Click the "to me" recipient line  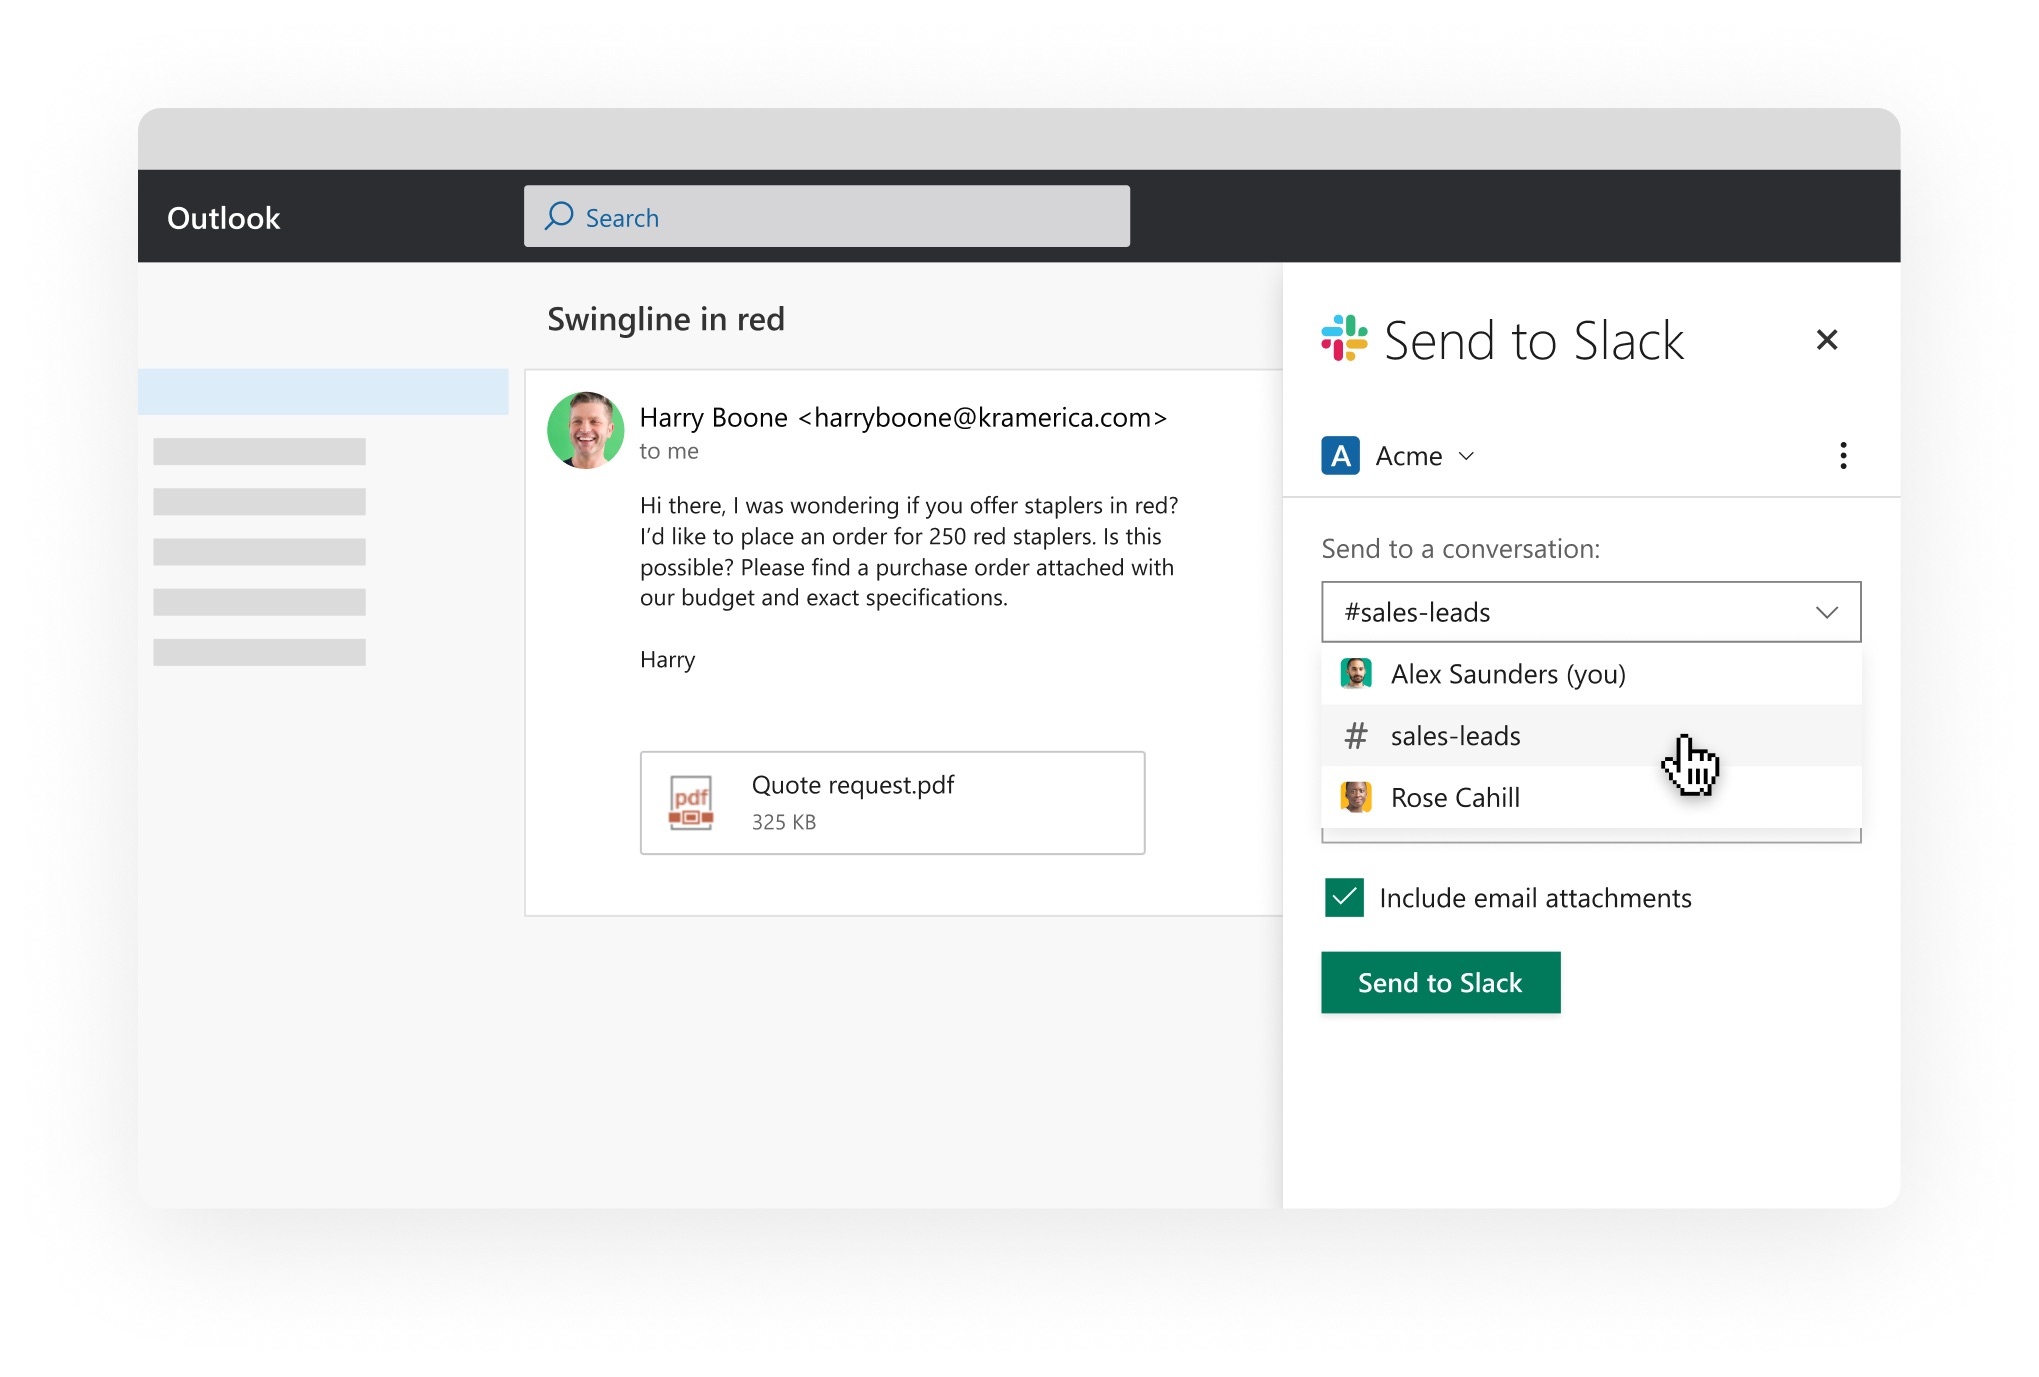(669, 451)
